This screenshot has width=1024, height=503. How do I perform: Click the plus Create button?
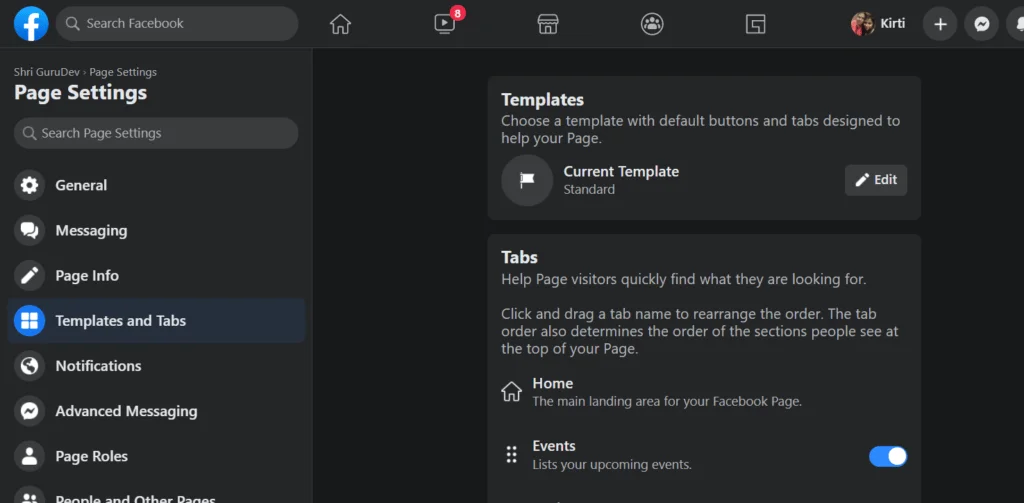tap(939, 24)
